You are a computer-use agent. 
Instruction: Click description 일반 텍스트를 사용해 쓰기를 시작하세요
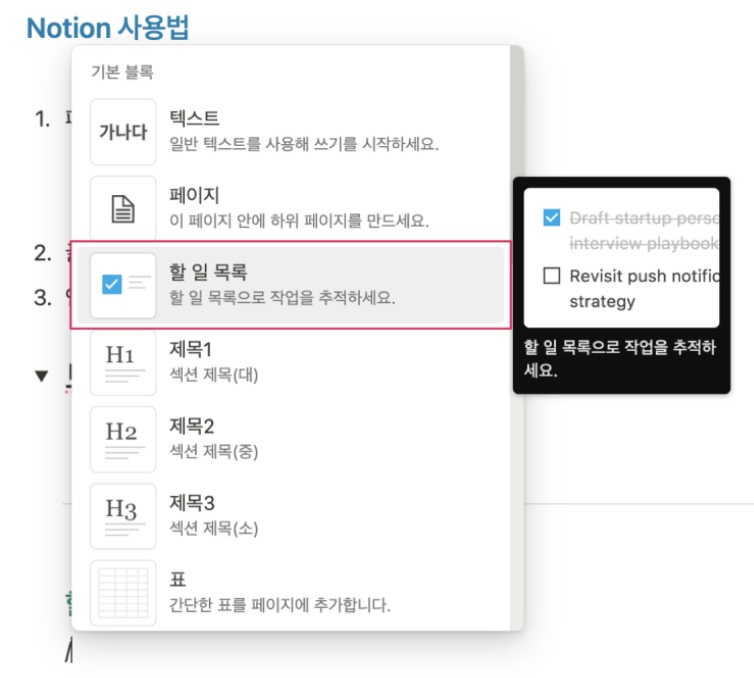304,144
